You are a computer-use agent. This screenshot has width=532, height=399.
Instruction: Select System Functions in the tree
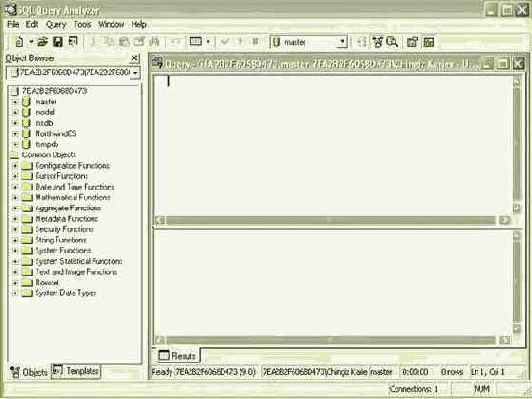(x=63, y=251)
